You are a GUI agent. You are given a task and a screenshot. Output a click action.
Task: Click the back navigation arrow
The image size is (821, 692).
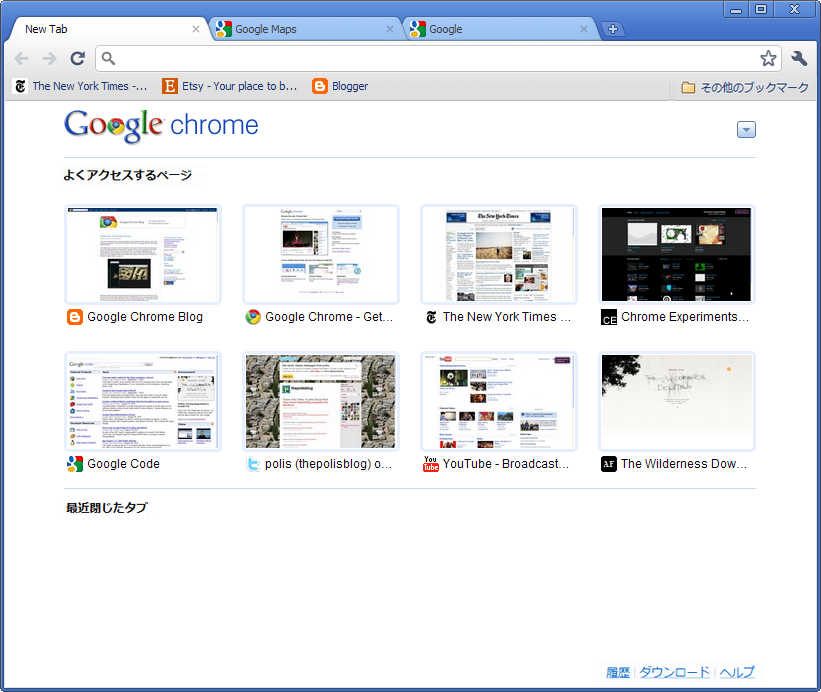[x=20, y=59]
